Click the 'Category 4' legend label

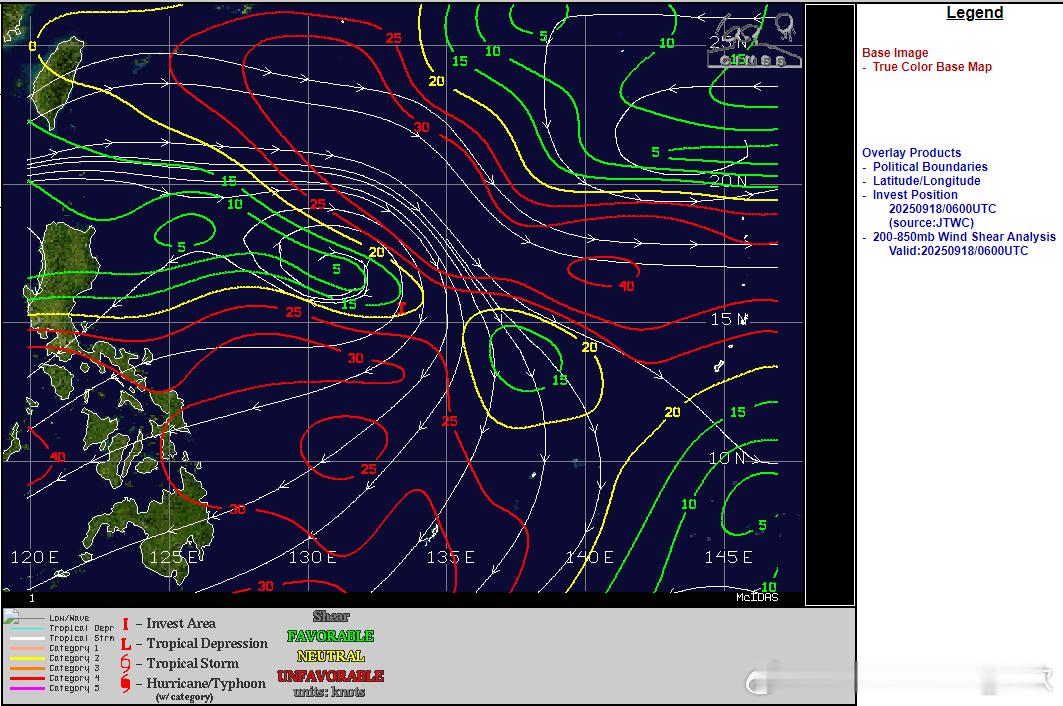pos(74,678)
